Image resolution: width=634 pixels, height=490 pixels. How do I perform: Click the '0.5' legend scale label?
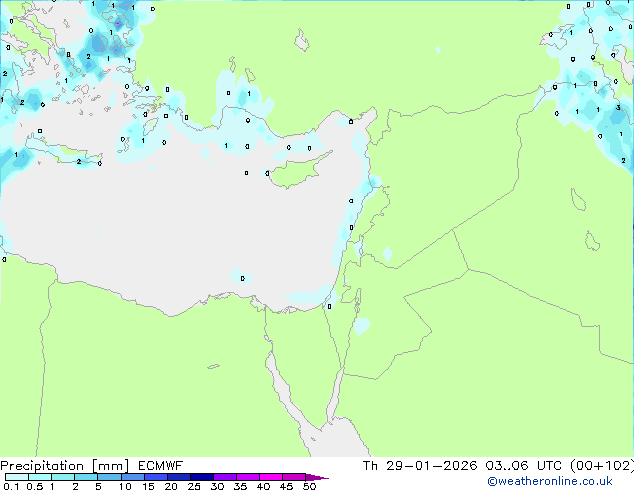(35, 486)
